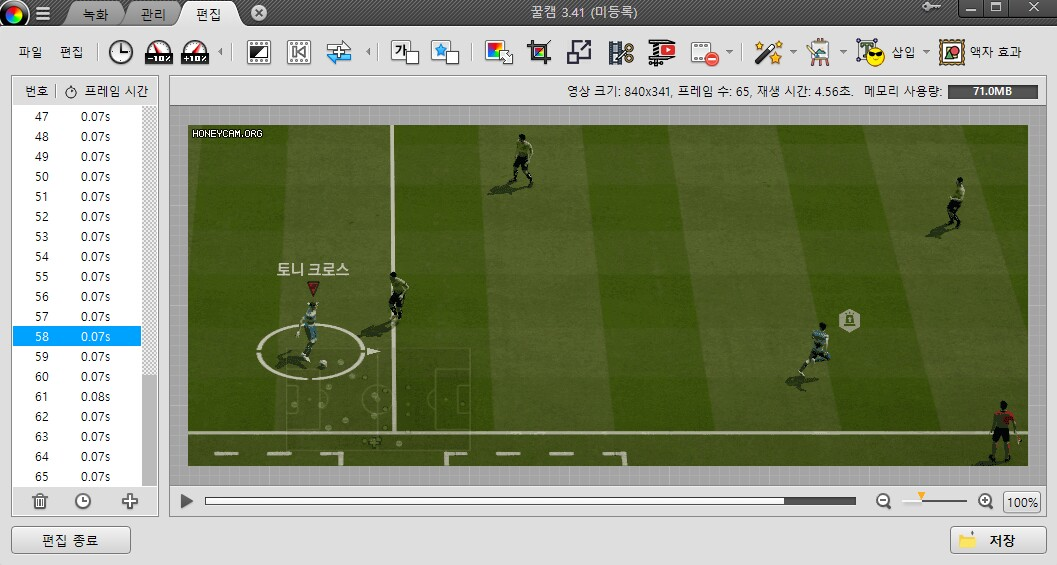This screenshot has height=565, width=1057.
Task: Open the 삽입 insert dropdown arrow
Action: 926,52
